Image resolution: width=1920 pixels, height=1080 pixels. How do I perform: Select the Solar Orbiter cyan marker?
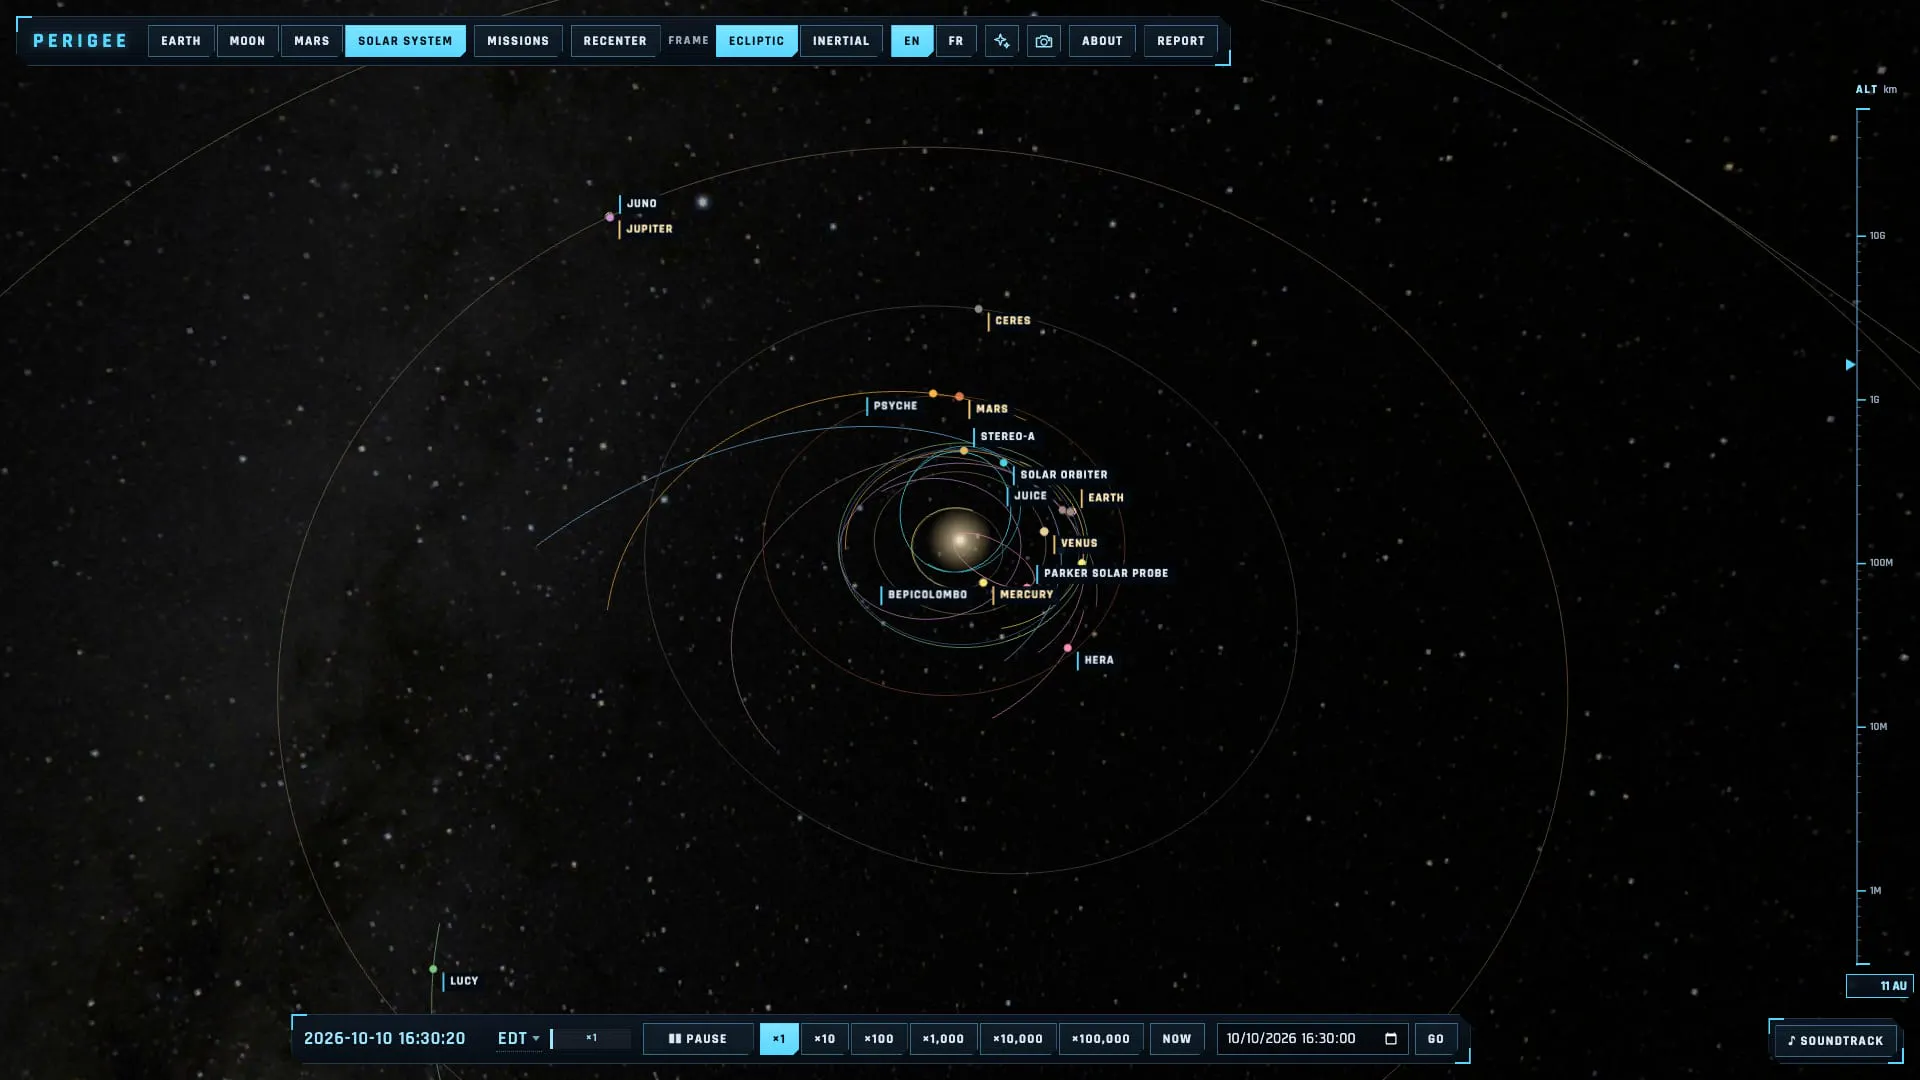1003,463
